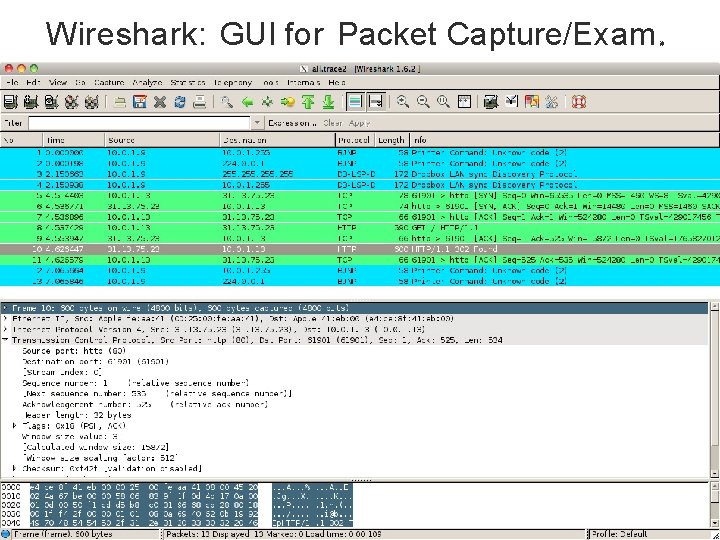Toggle auto scroll in live capture
The width and height of the screenshot is (720, 540).
(x=376, y=101)
